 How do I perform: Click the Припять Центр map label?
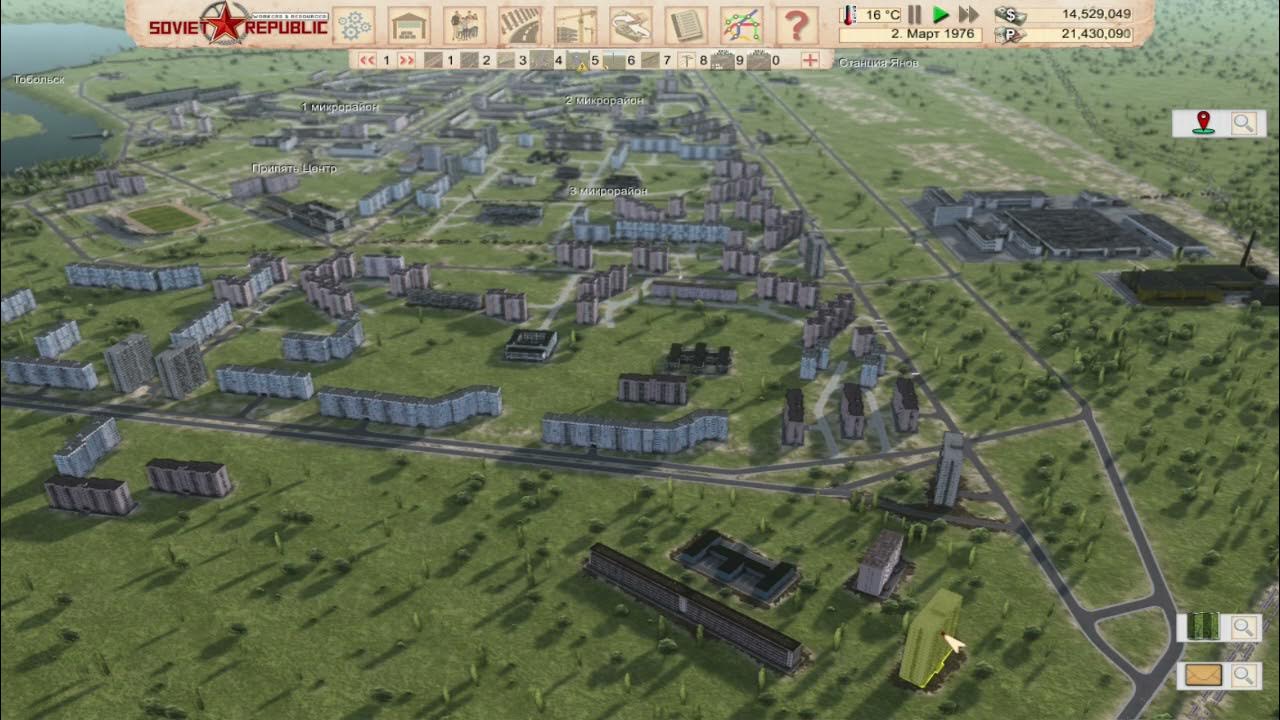(x=294, y=168)
